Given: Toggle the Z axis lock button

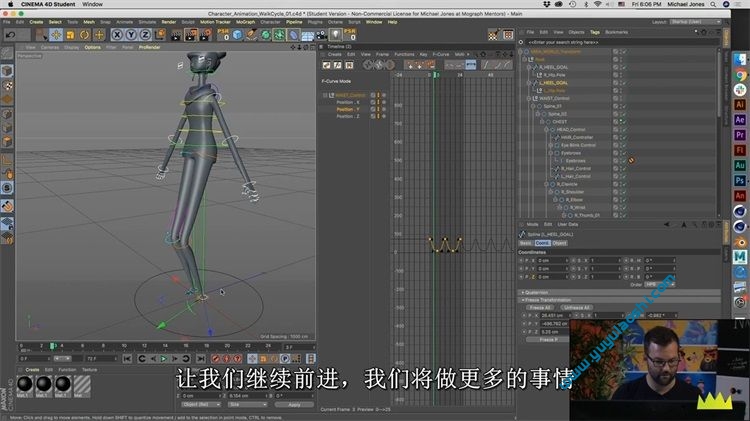Looking at the screenshot, I should click(145, 35).
